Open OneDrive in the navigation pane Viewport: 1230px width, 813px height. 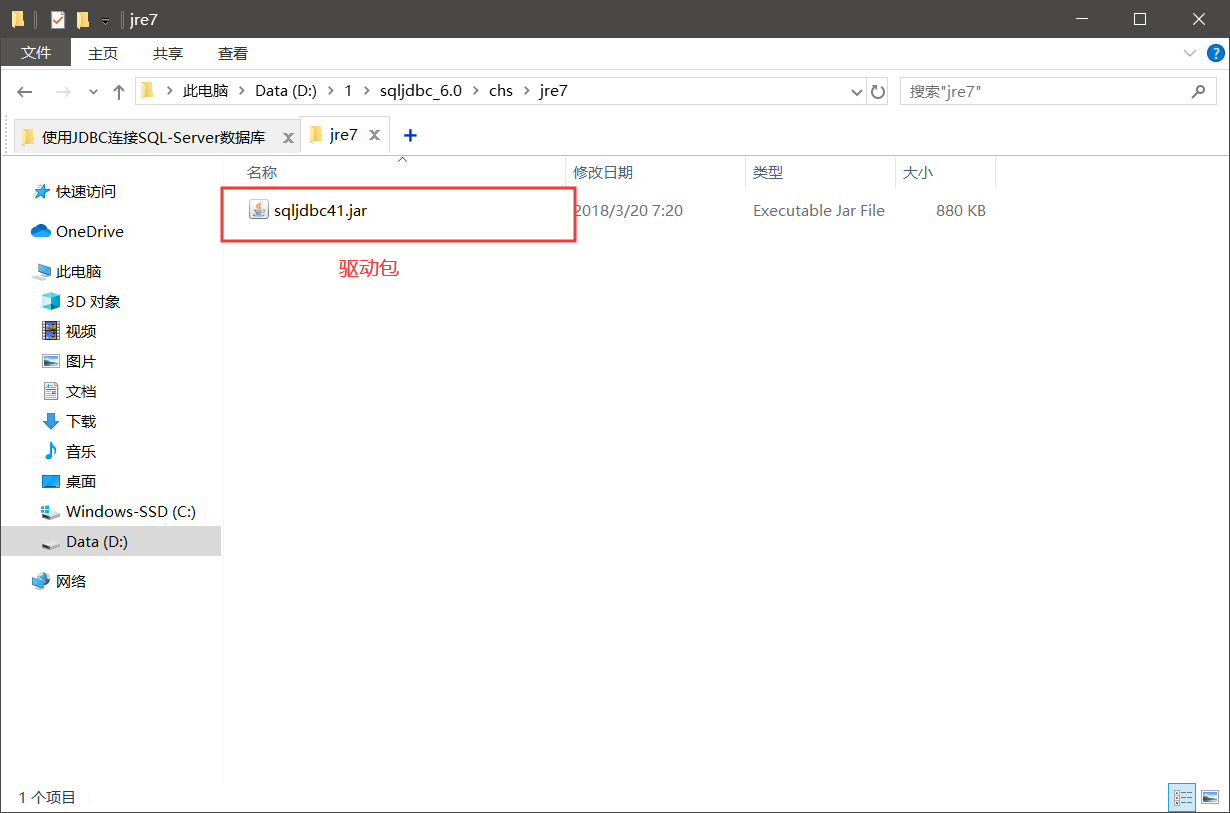90,231
